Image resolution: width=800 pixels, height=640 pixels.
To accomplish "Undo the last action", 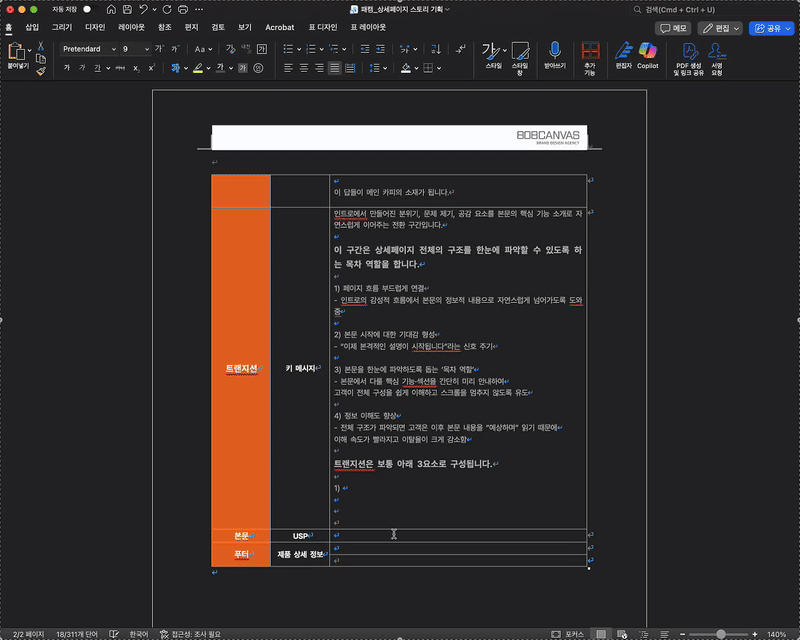I will [144, 10].
